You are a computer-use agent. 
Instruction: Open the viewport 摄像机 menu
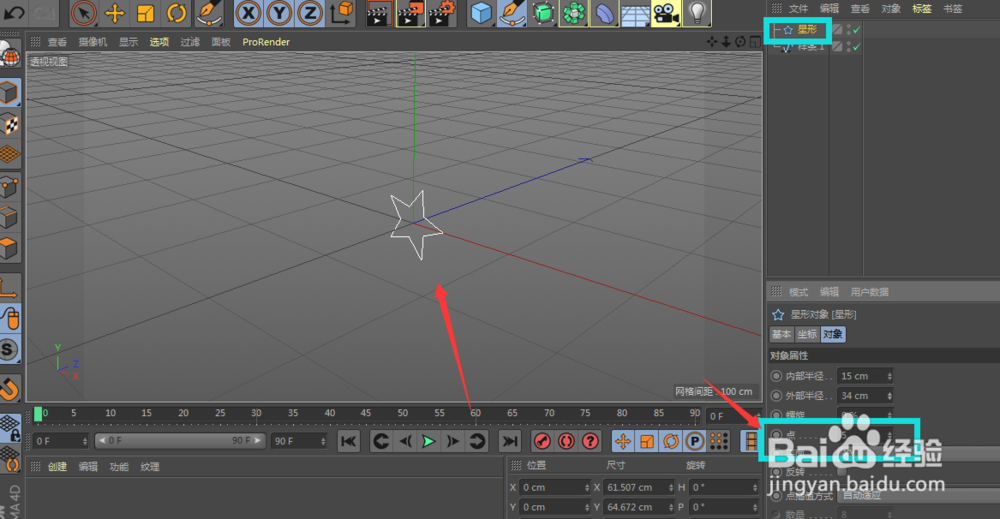93,42
